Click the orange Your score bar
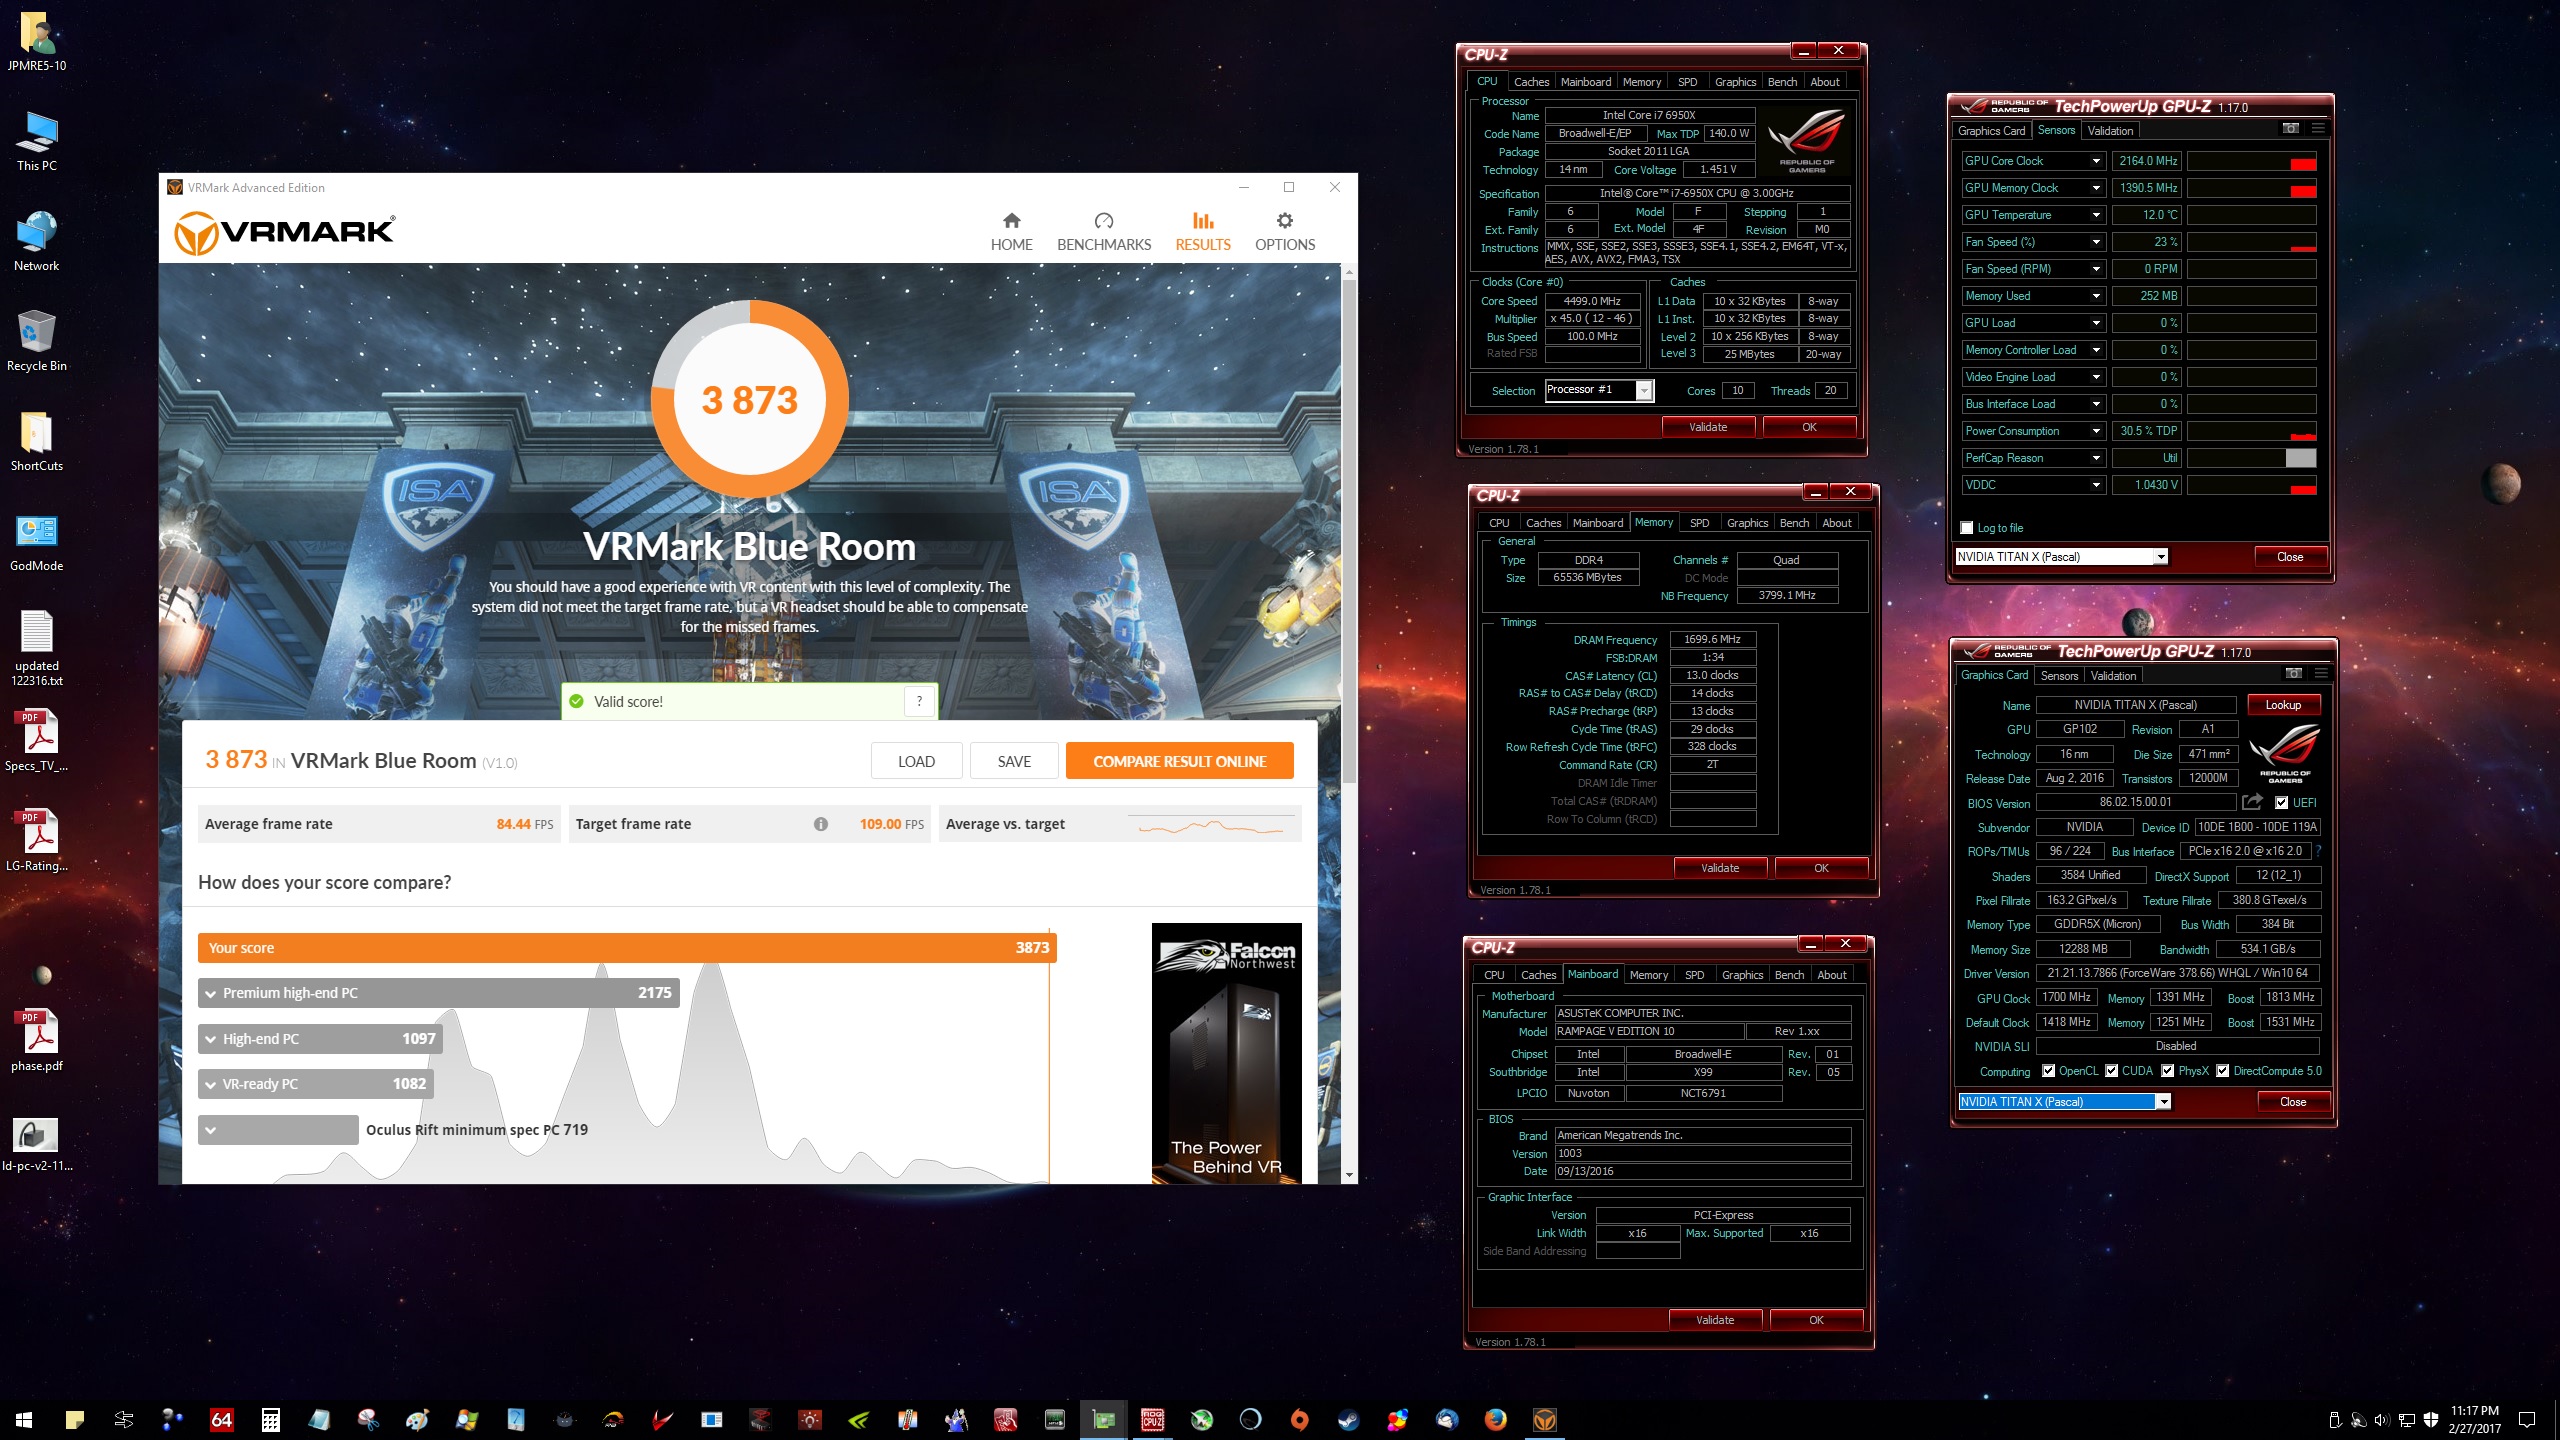 [627, 948]
